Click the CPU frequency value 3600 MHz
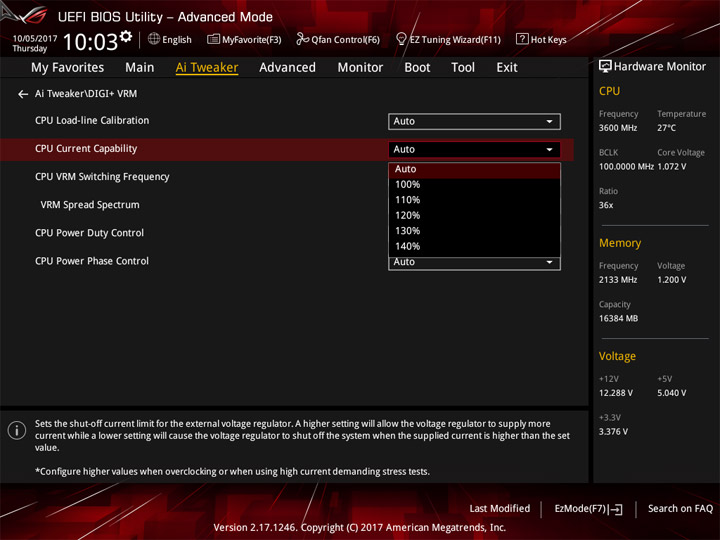This screenshot has height=540, width=720. [618, 128]
